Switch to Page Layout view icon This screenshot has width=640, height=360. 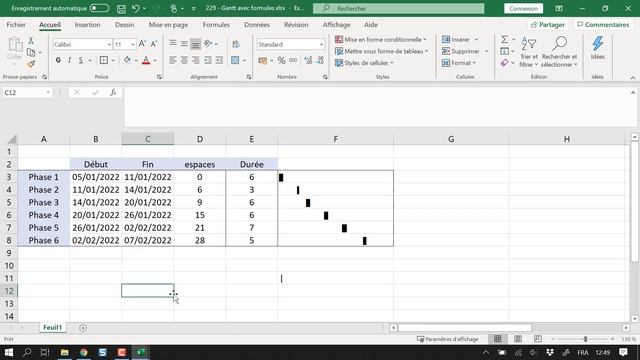(518, 339)
